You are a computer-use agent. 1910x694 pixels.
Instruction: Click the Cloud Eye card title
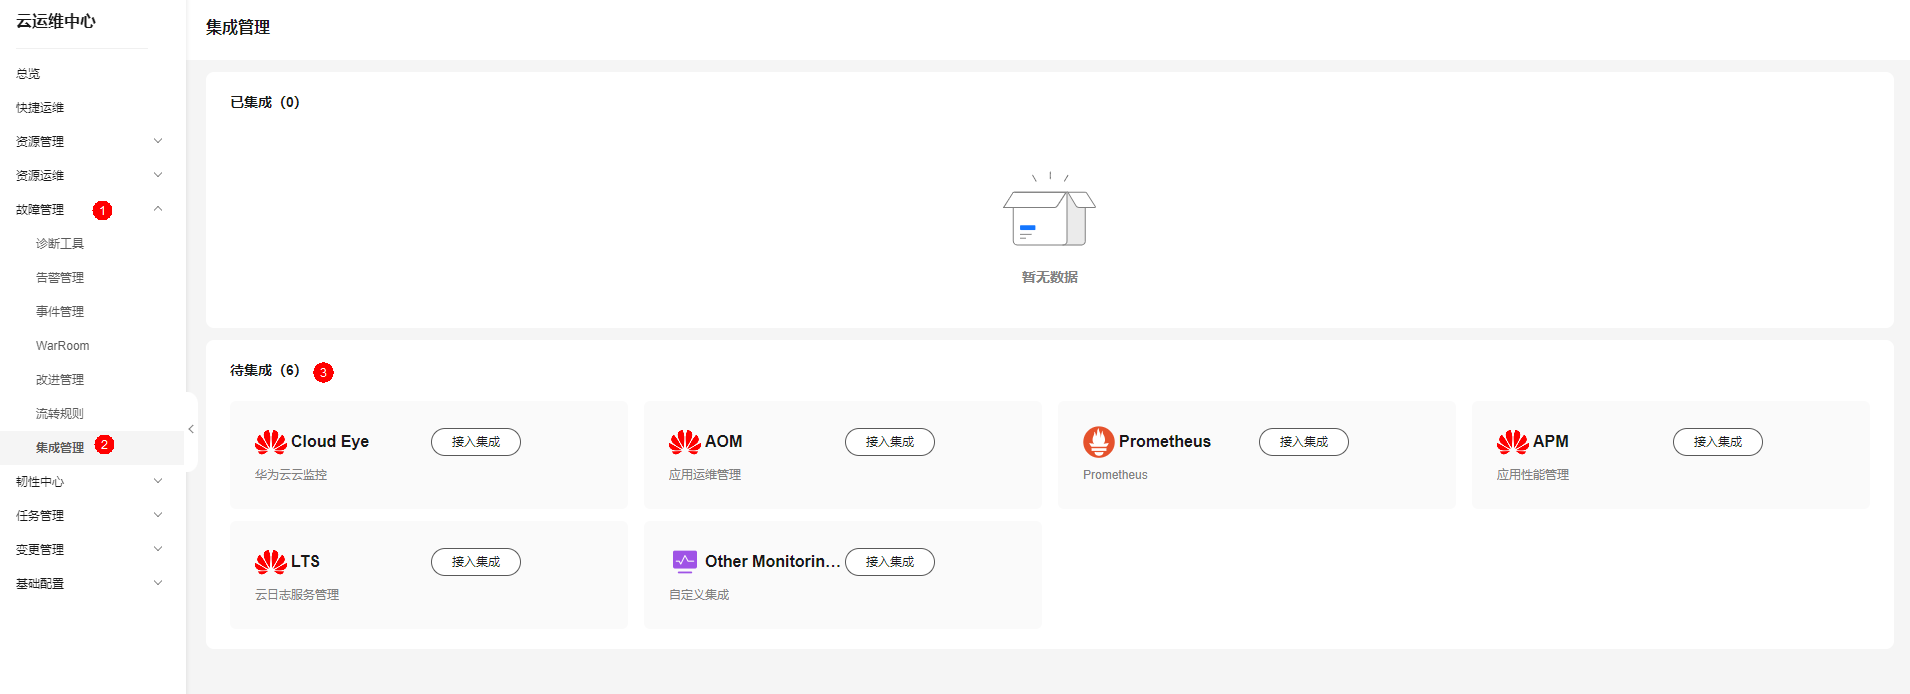330,442
